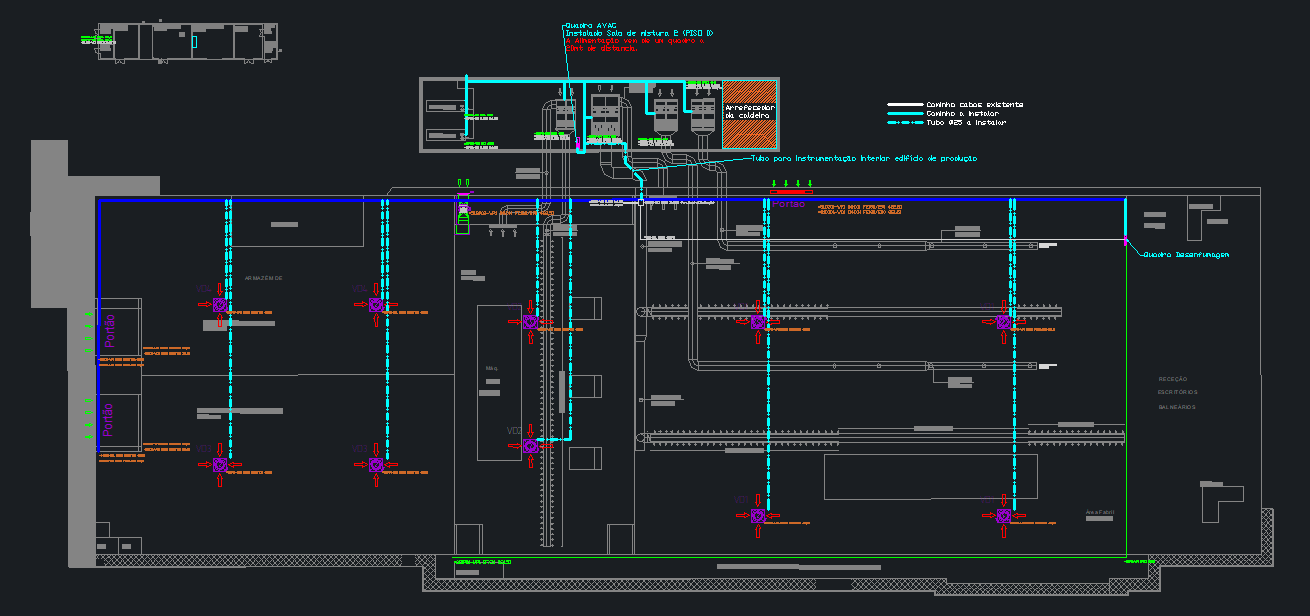Click the white existing cable path legend line
The width and height of the screenshot is (1310, 616).
(904, 104)
